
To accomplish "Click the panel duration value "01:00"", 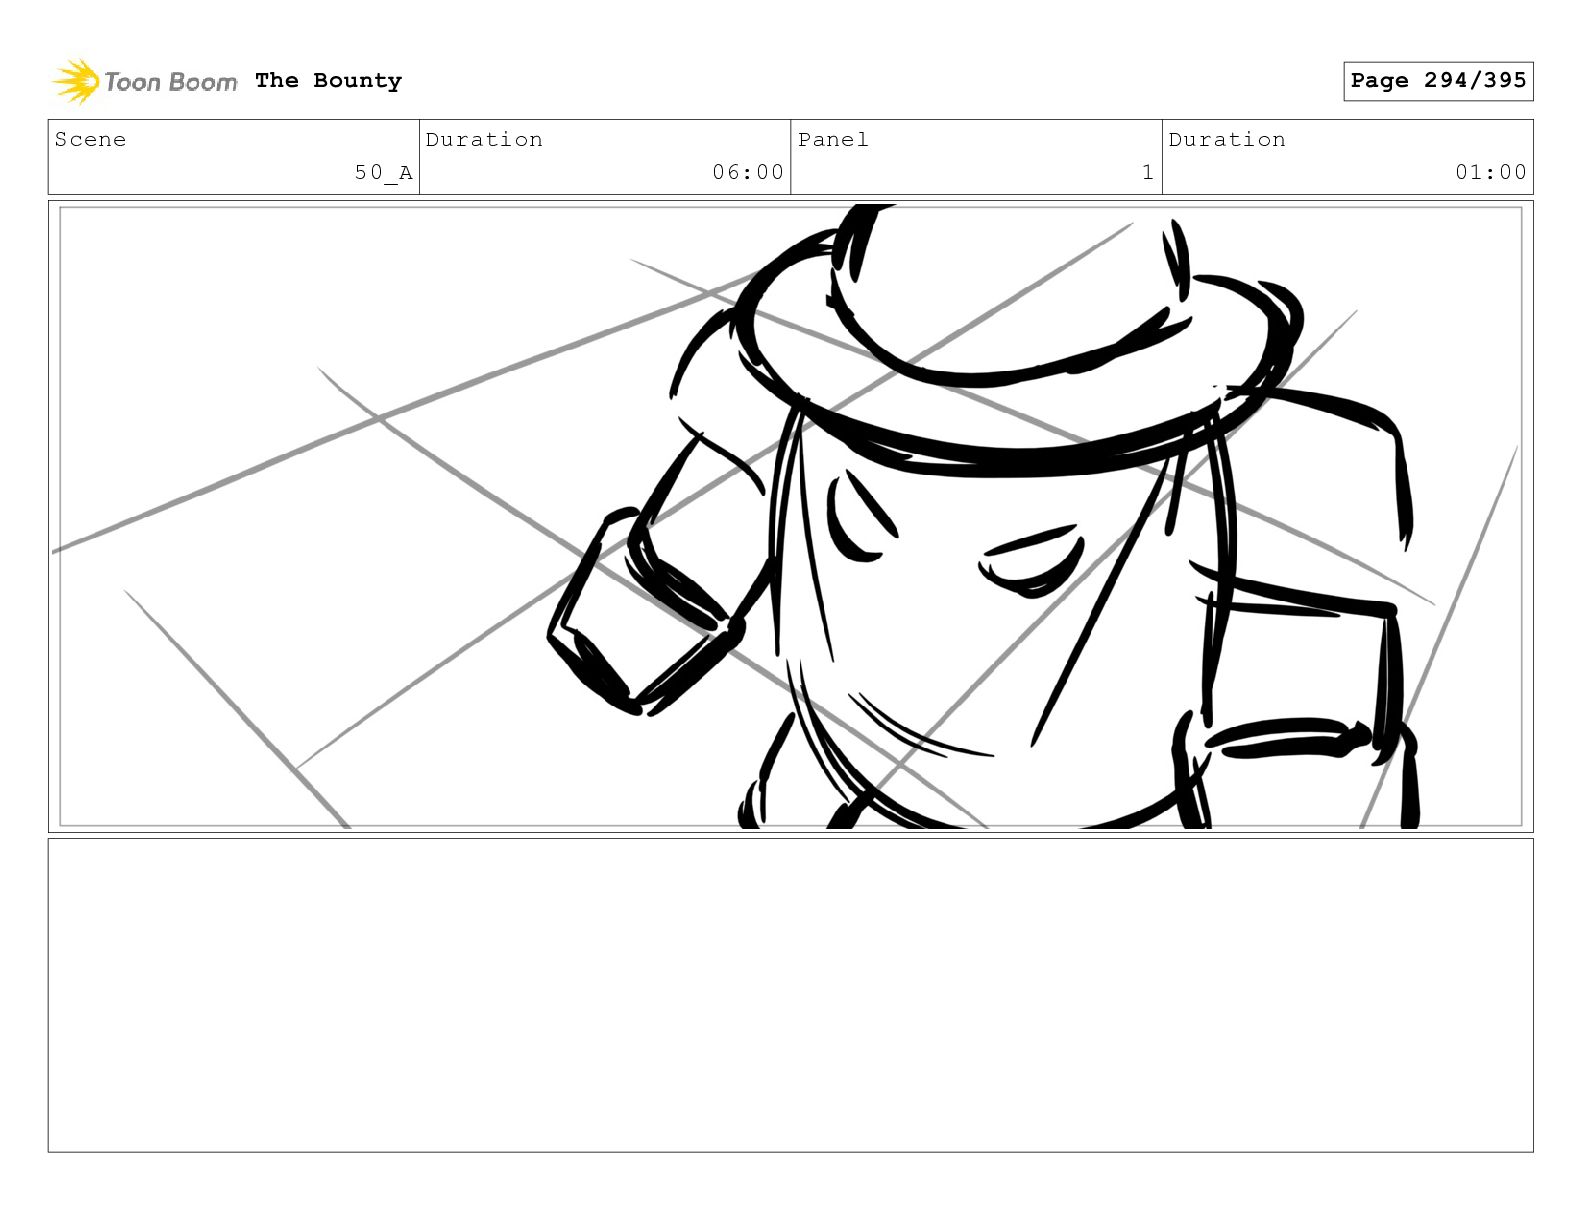I will click(1491, 172).
